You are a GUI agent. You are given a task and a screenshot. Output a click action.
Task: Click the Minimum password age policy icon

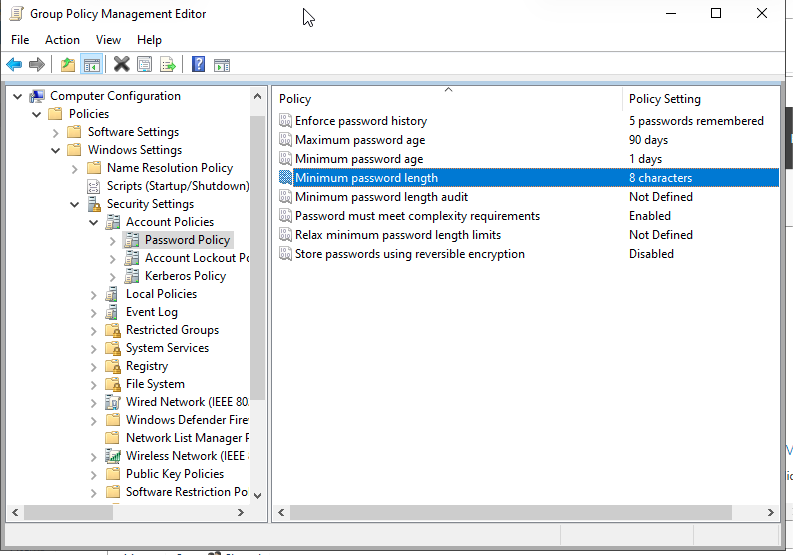(x=285, y=158)
